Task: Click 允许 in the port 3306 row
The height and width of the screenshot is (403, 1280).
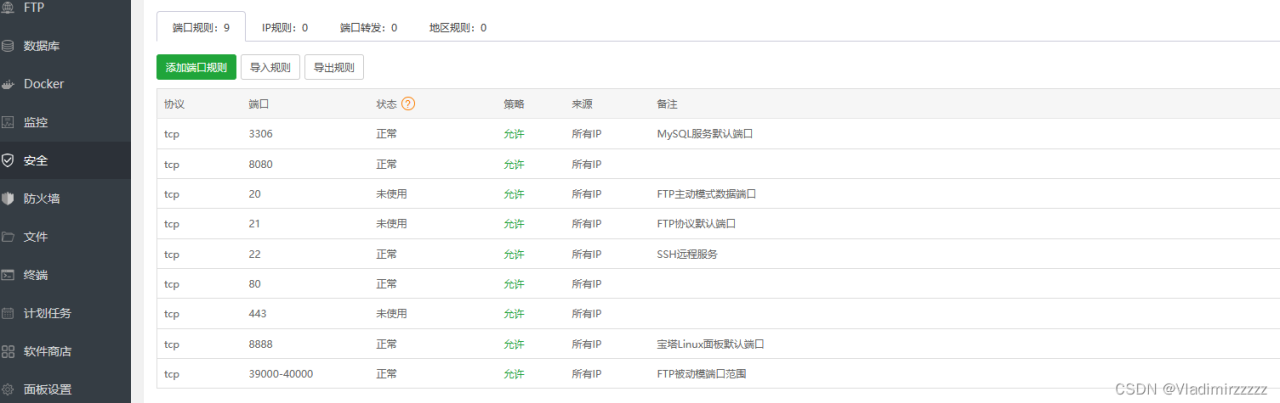Action: (x=514, y=134)
